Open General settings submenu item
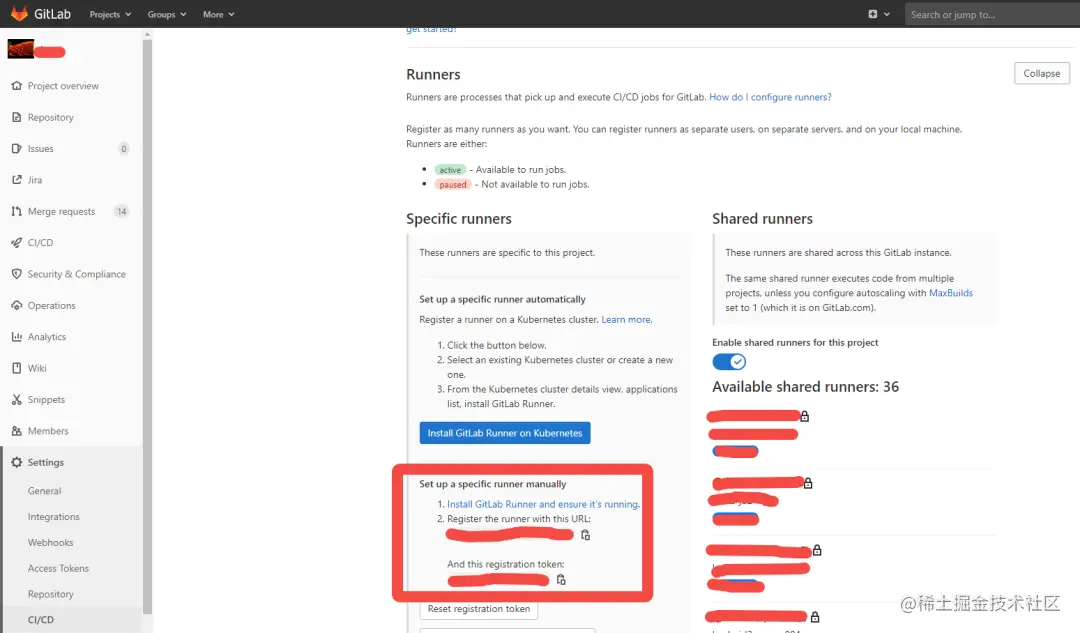Image resolution: width=1080 pixels, height=633 pixels. (x=44, y=491)
